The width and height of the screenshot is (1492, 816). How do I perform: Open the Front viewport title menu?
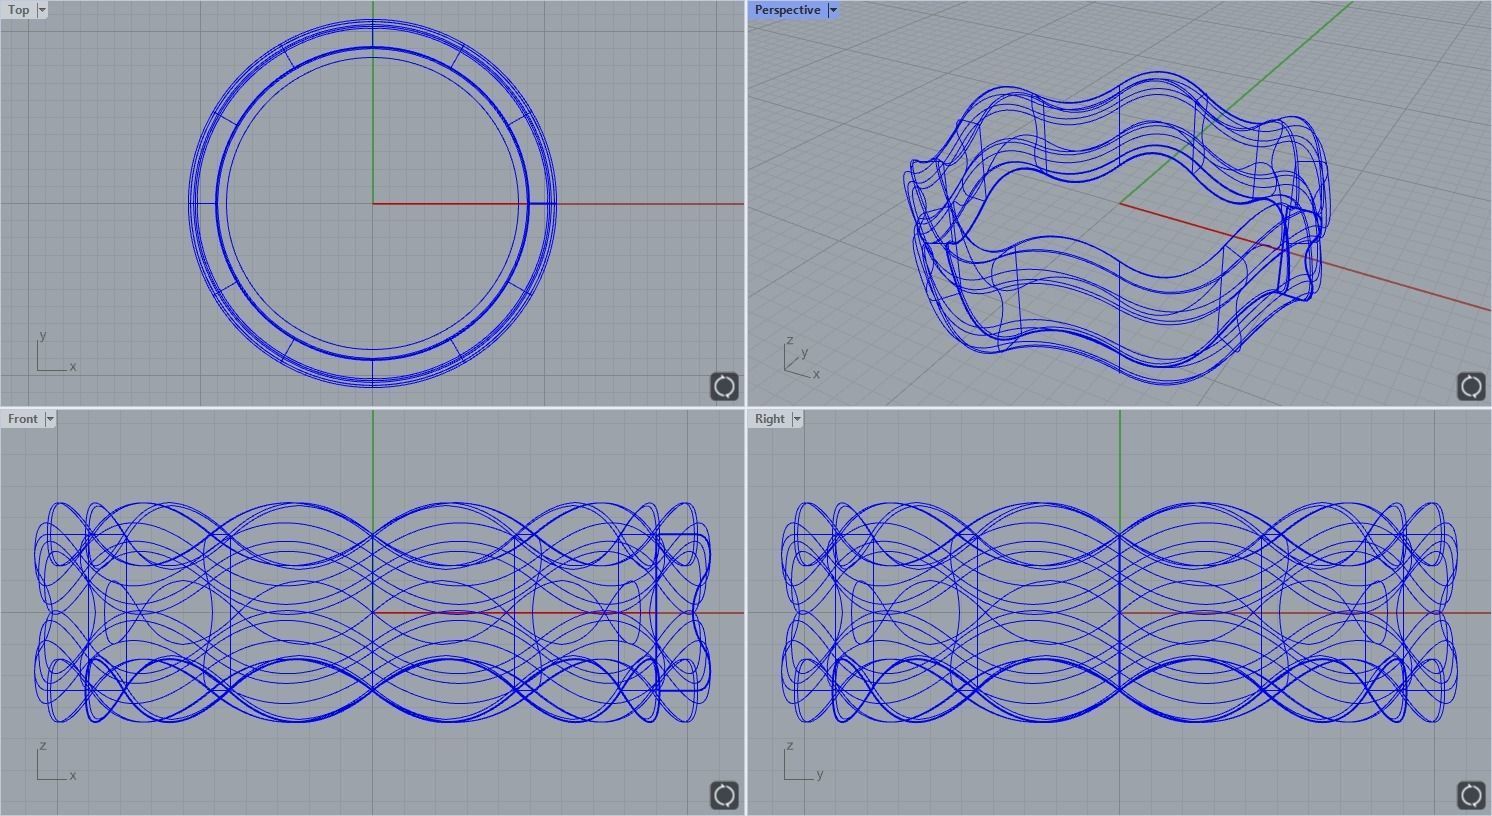[x=22, y=419]
